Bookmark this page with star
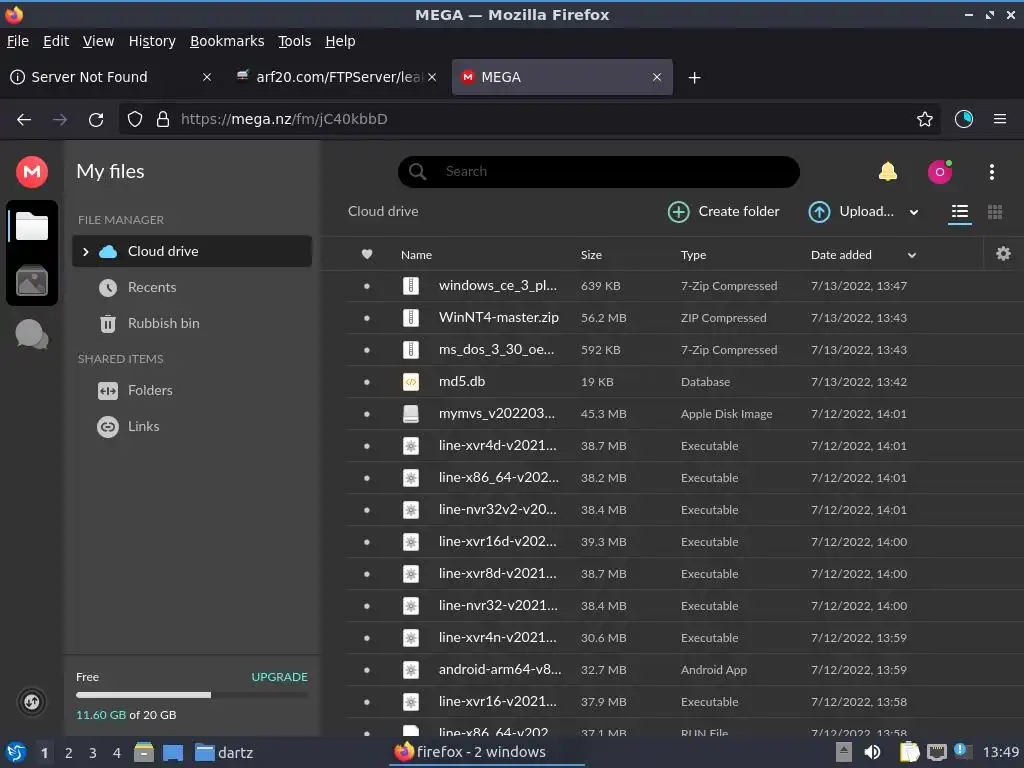This screenshot has width=1024, height=768. coord(924,120)
